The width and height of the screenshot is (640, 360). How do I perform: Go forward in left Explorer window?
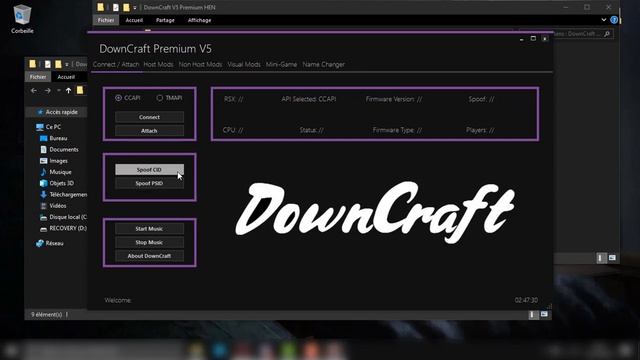[x=48, y=91]
